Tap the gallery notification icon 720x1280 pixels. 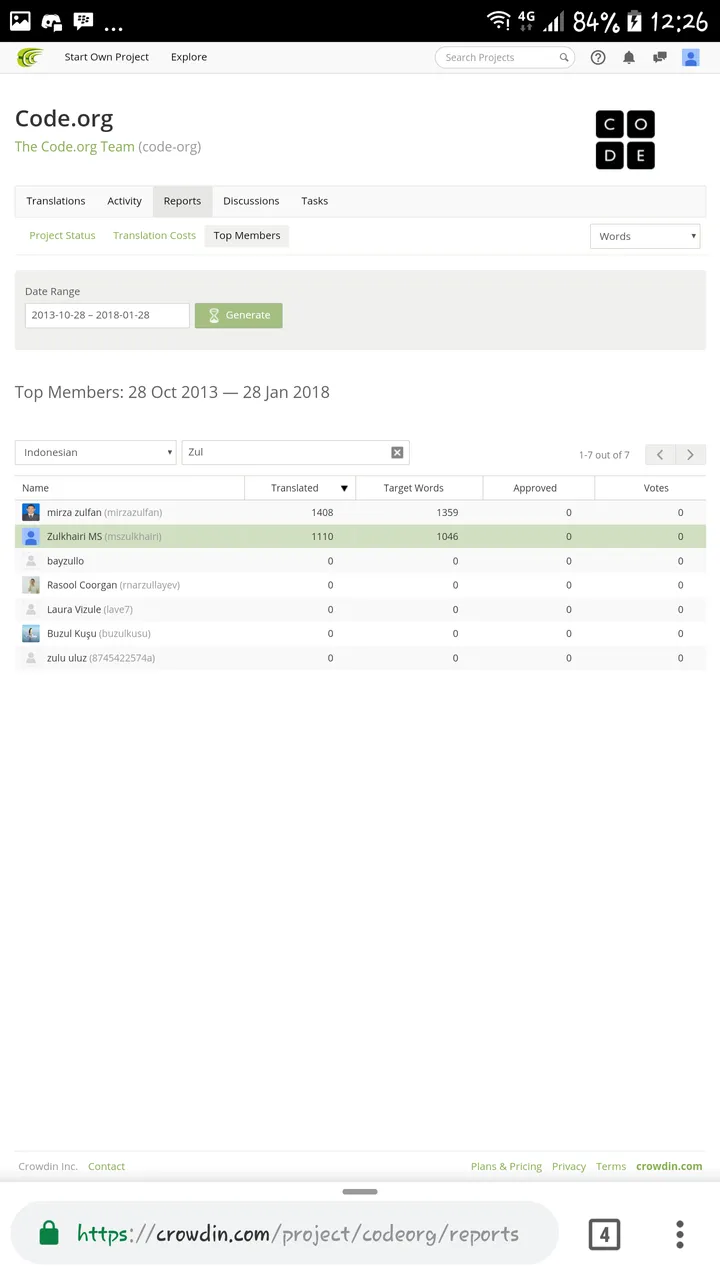click(20, 20)
